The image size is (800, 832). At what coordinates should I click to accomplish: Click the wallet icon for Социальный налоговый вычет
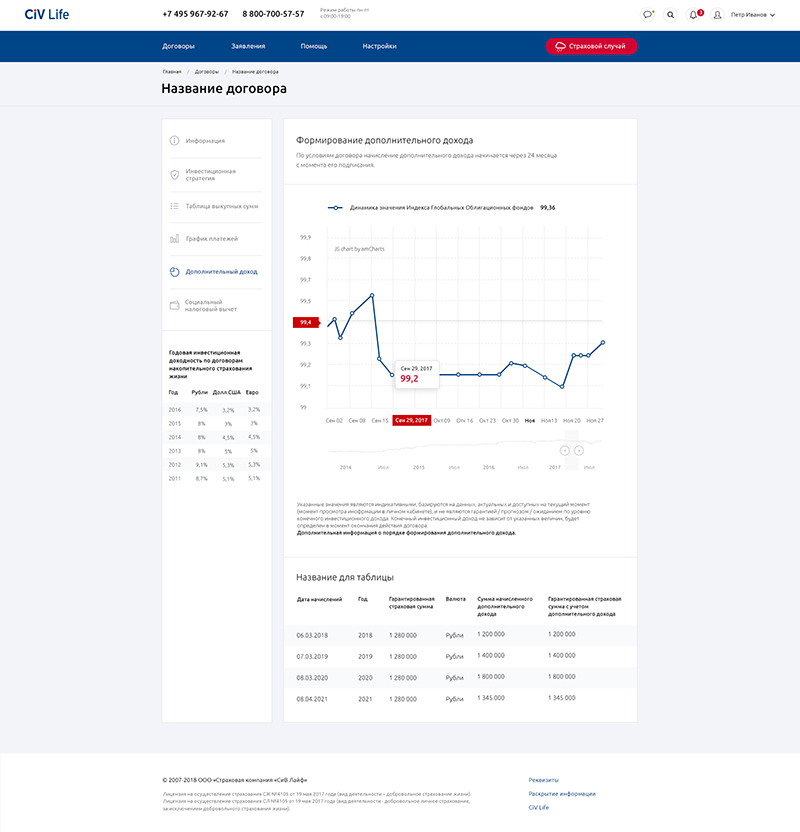pos(174,305)
